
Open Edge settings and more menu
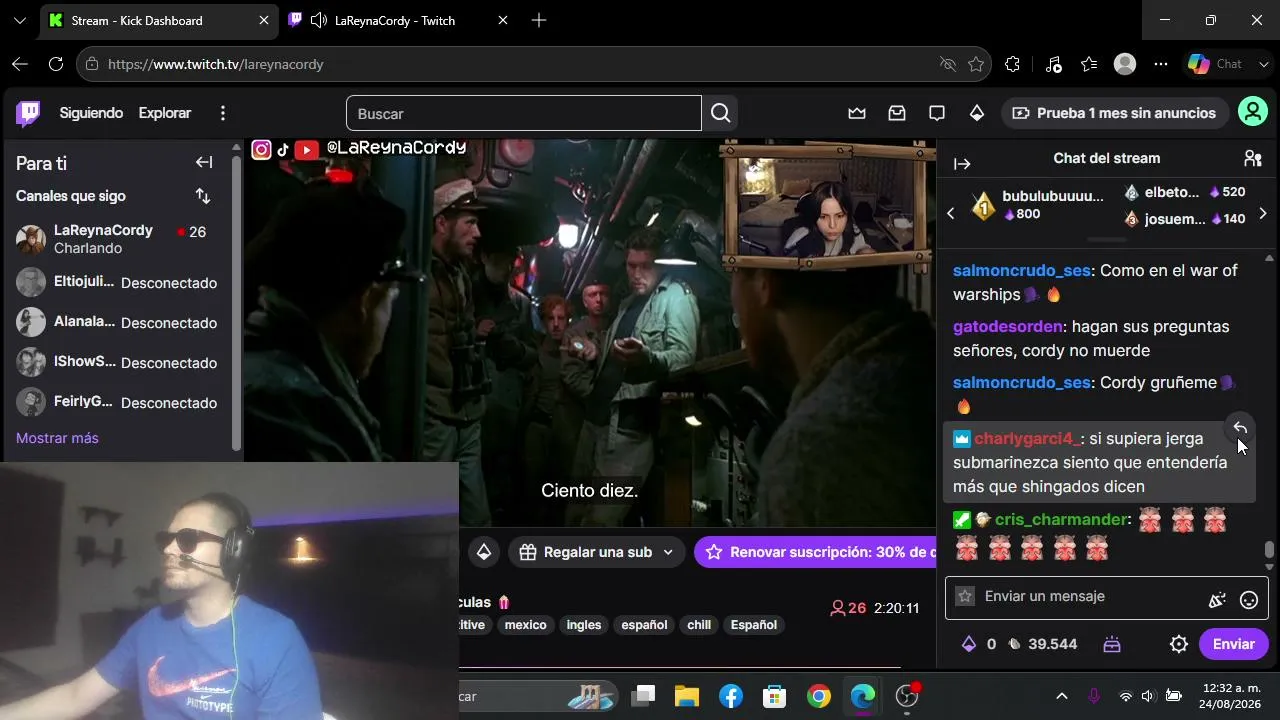tap(1161, 64)
